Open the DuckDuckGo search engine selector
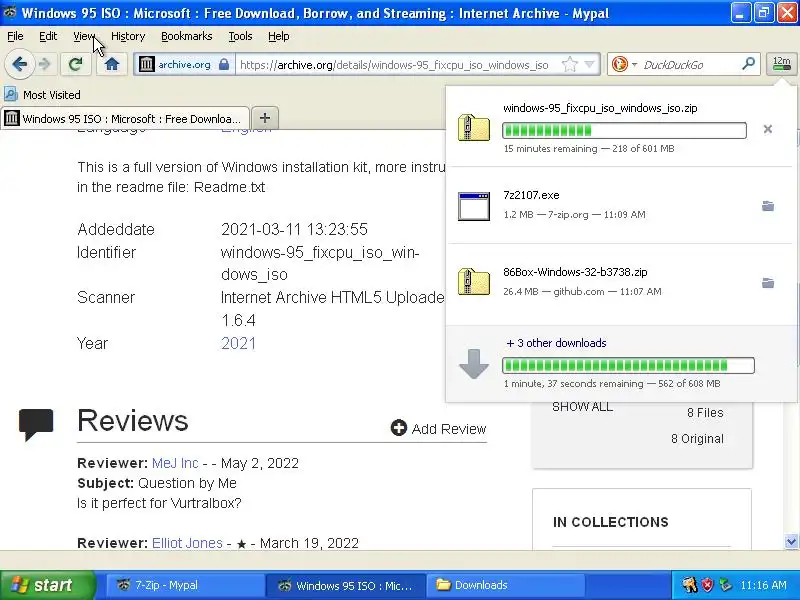 634,65
